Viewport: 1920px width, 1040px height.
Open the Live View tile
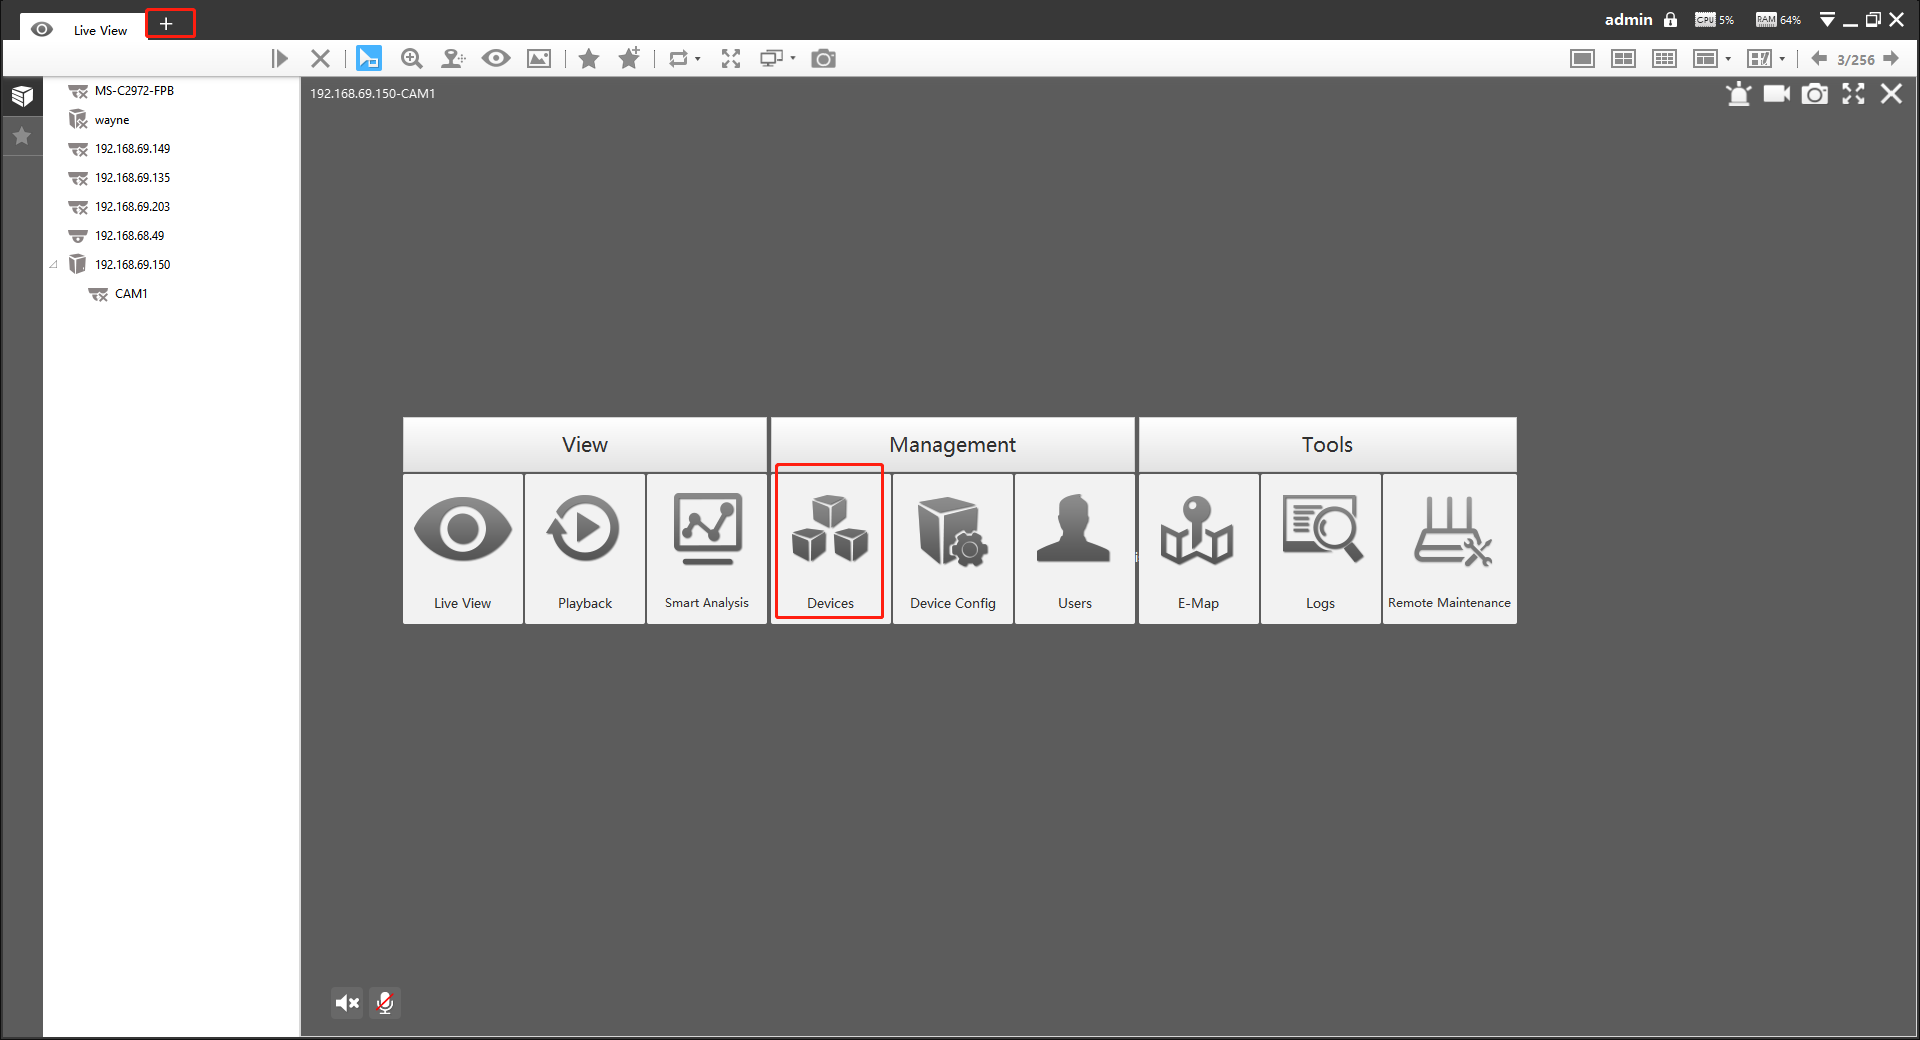click(x=463, y=548)
